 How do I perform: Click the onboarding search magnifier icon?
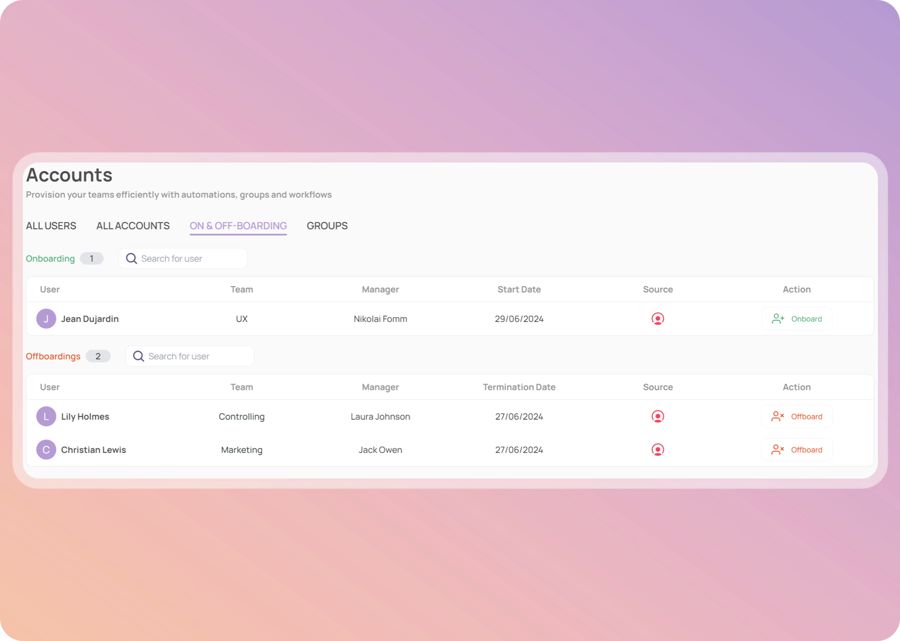point(132,259)
